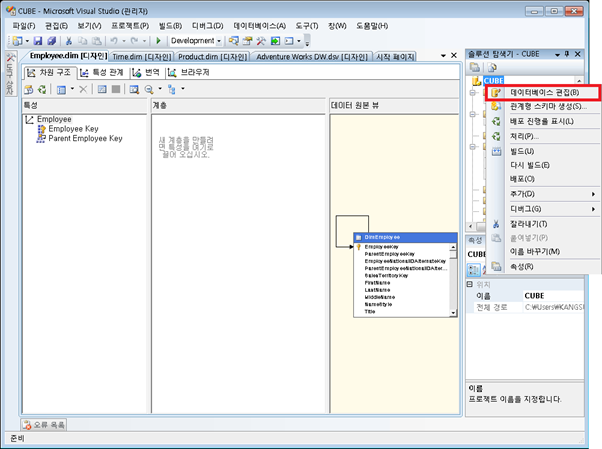Click the Save icon in the main toolbar
Image resolution: width=602 pixels, height=449 pixels.
point(38,41)
